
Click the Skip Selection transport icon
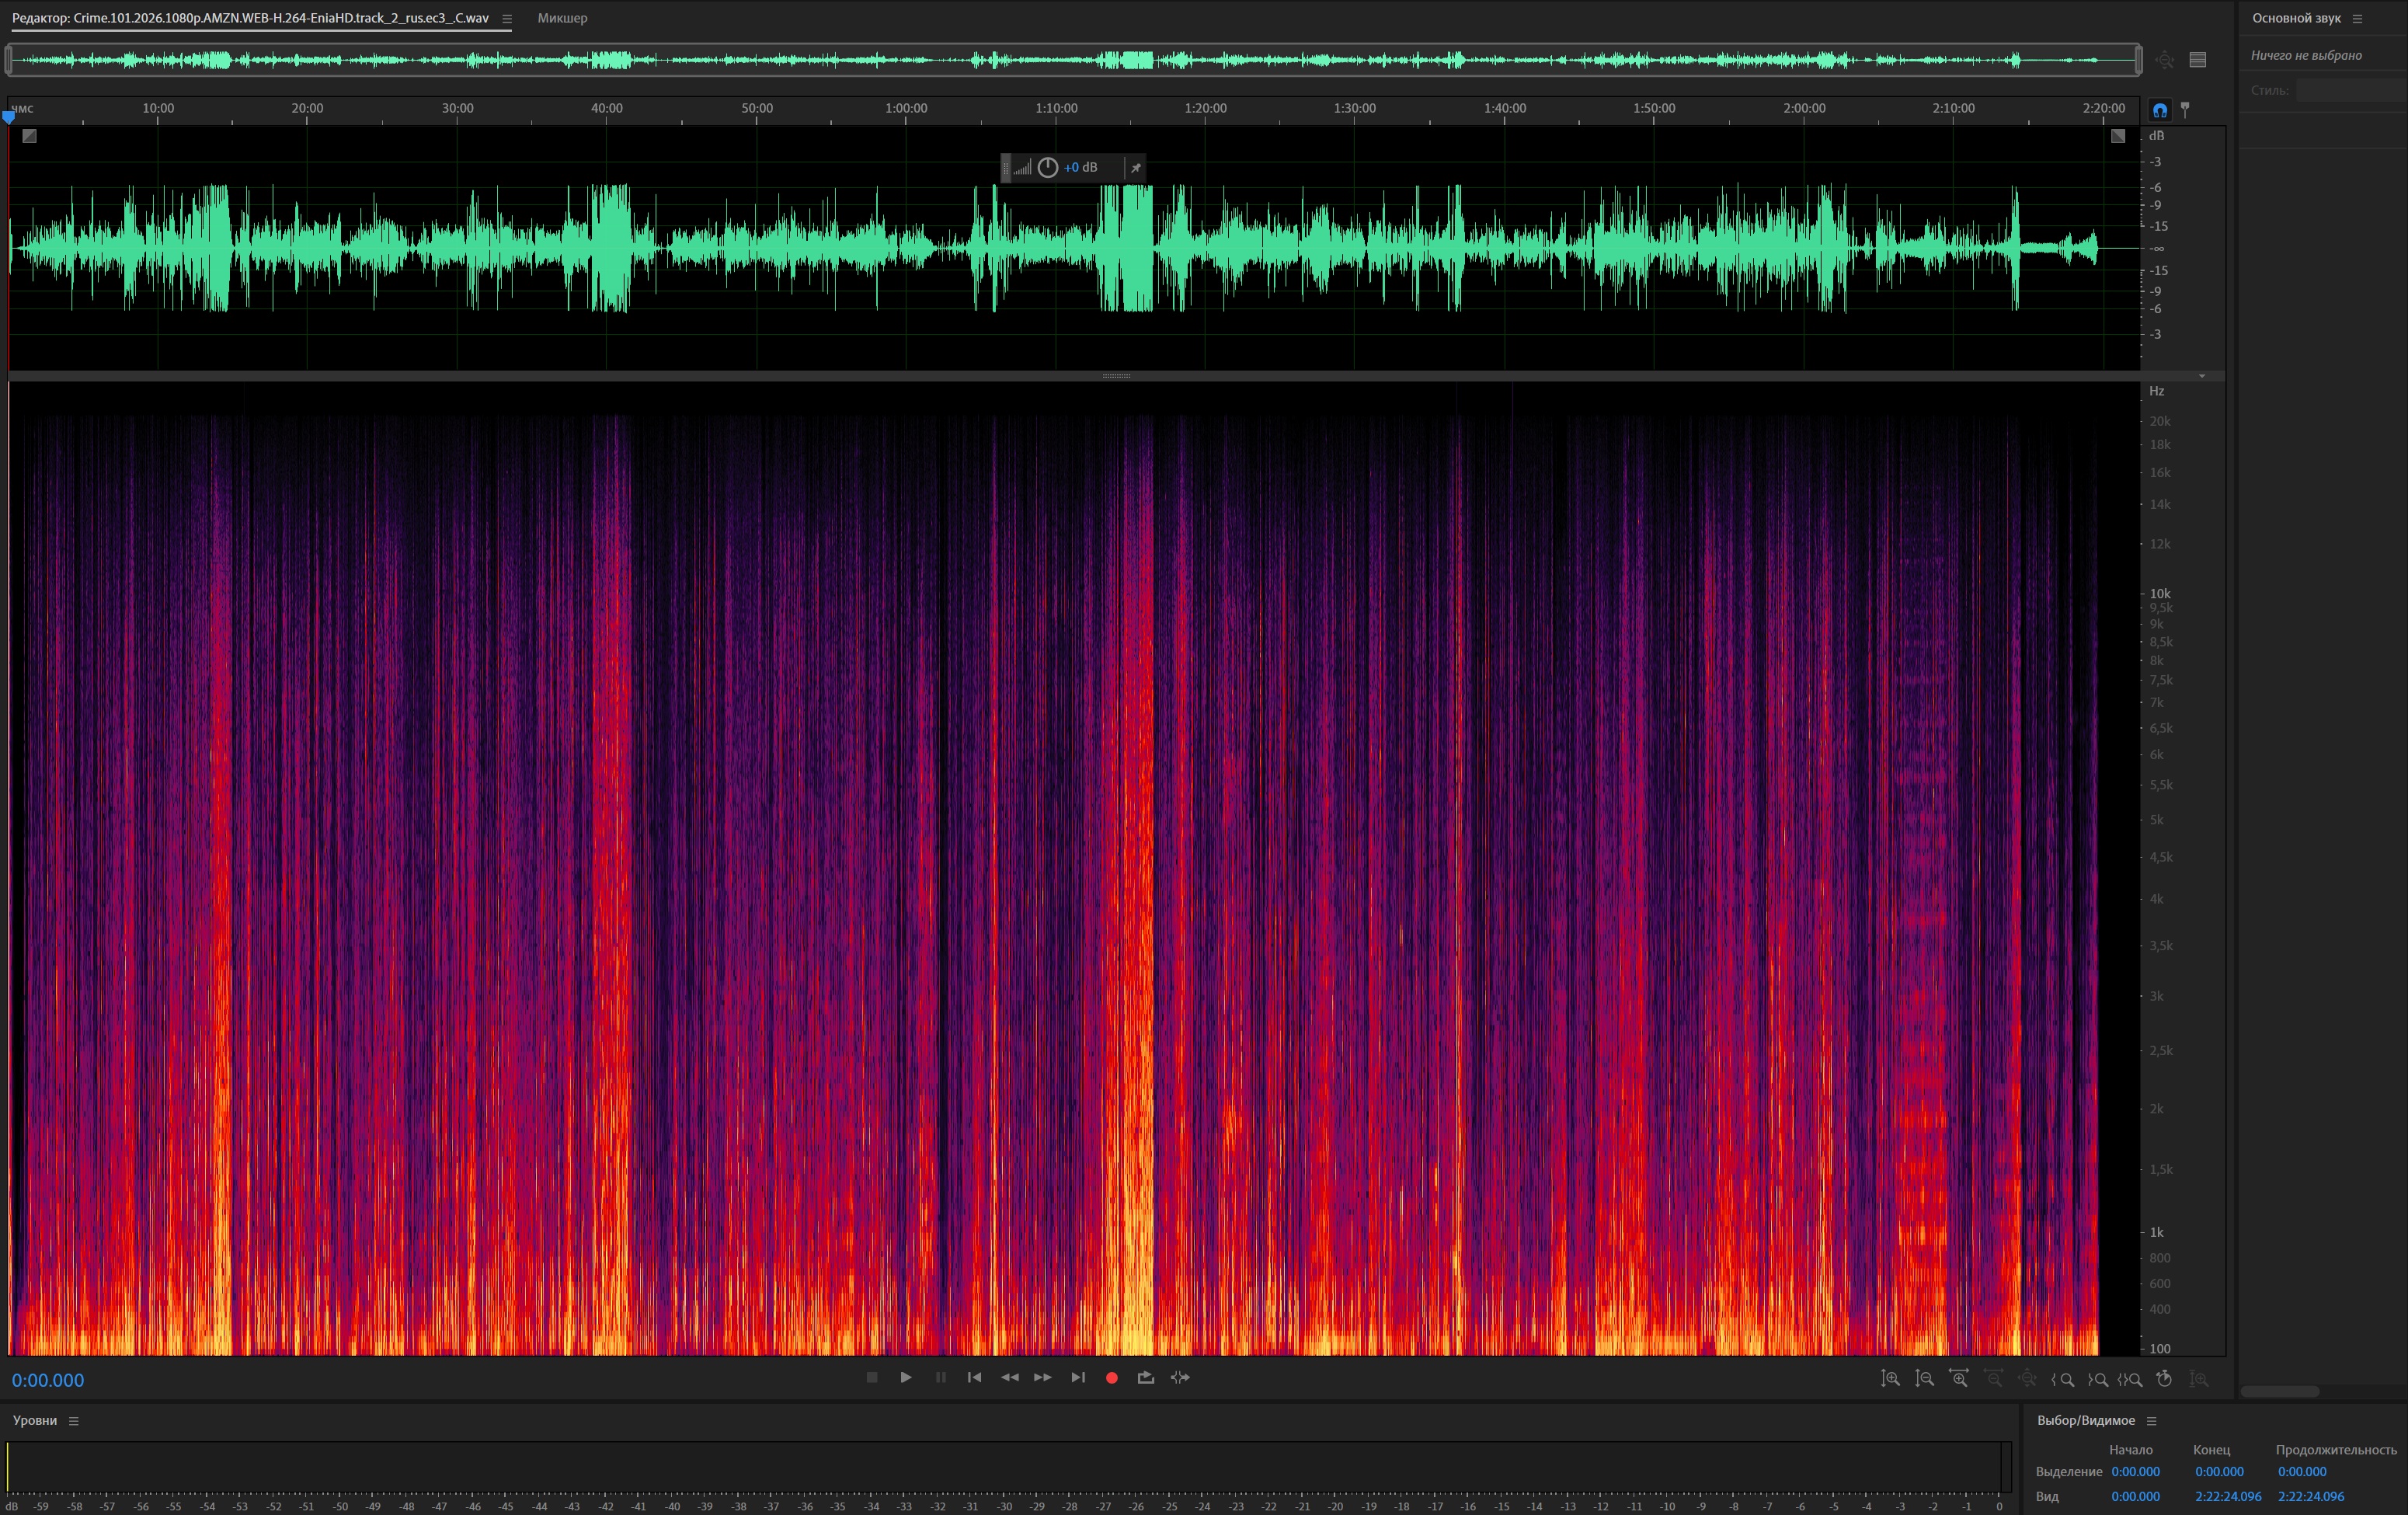point(1180,1378)
